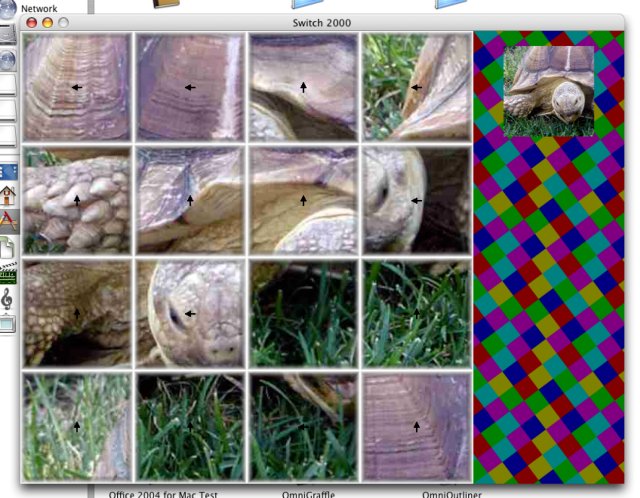
Task: Rotate the concentric shell ridges tile with left arrow
Action: 77,87
